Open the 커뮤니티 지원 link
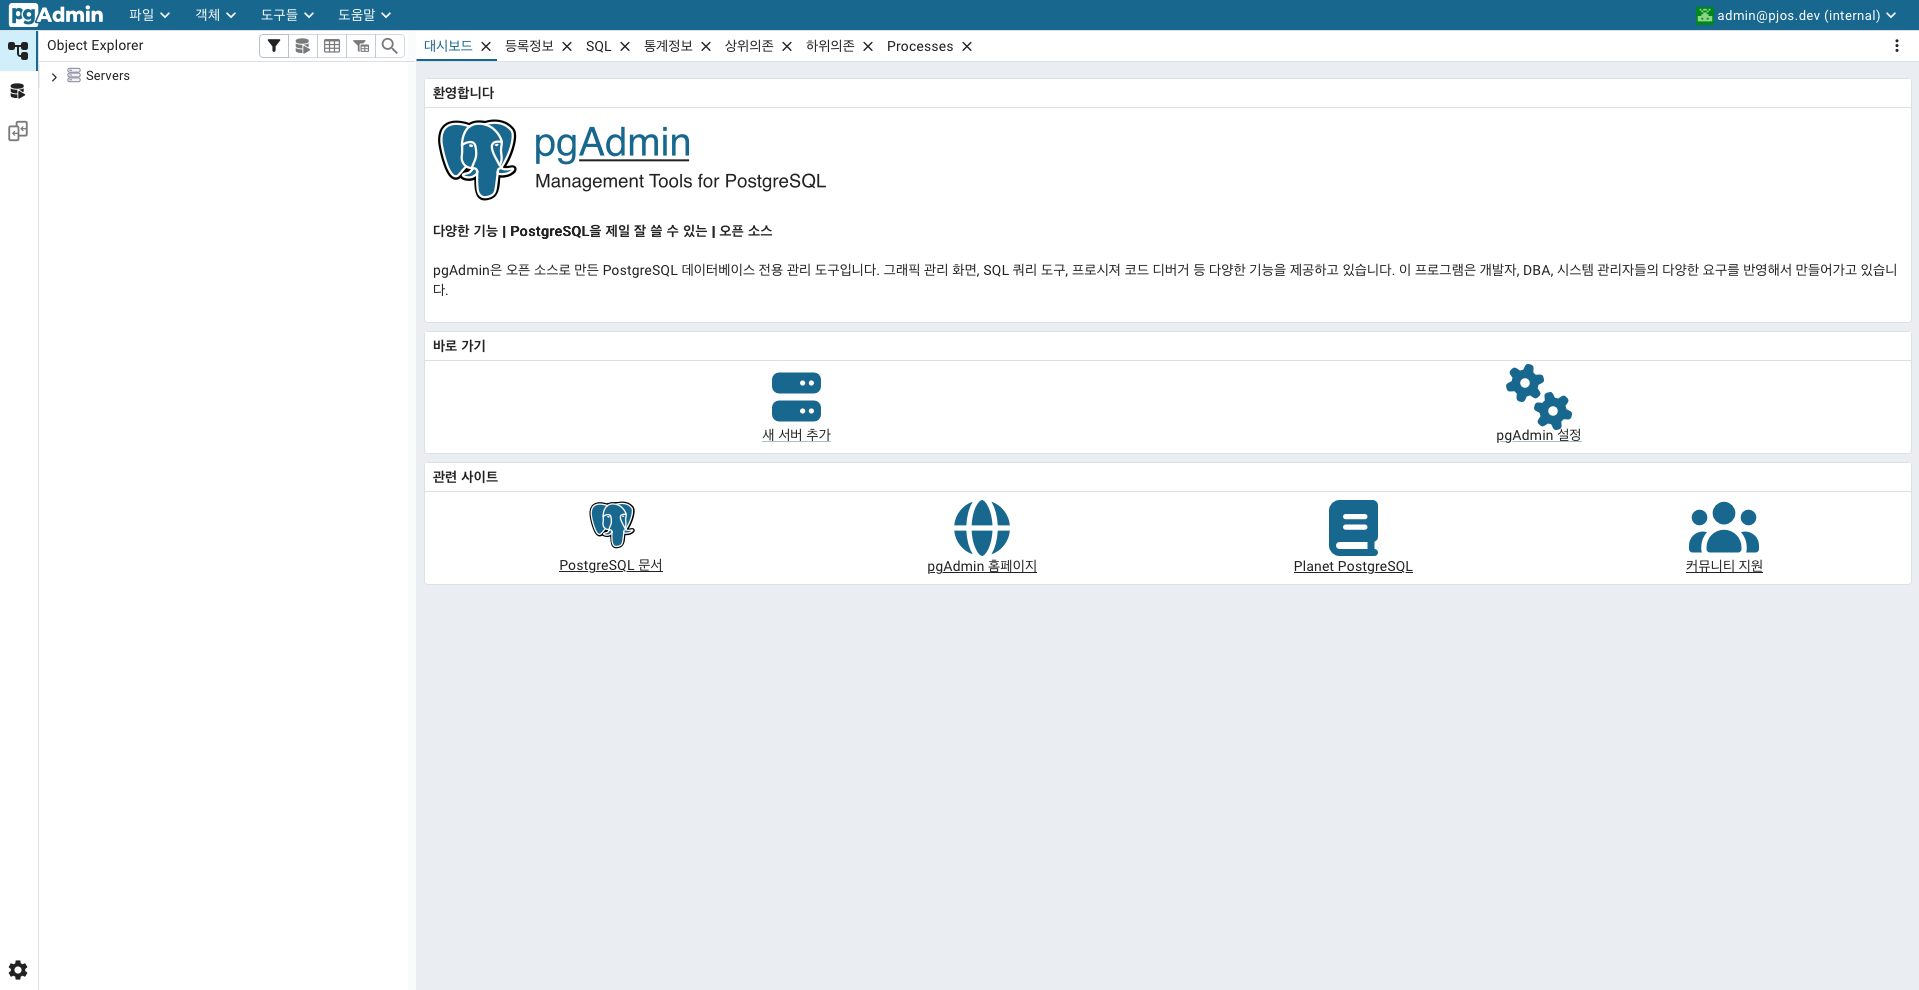 pyautogui.click(x=1724, y=566)
